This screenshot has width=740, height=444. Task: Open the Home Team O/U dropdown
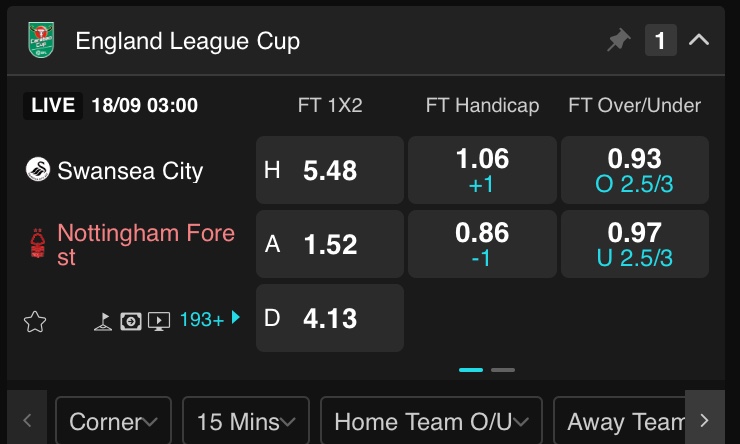click(431, 421)
